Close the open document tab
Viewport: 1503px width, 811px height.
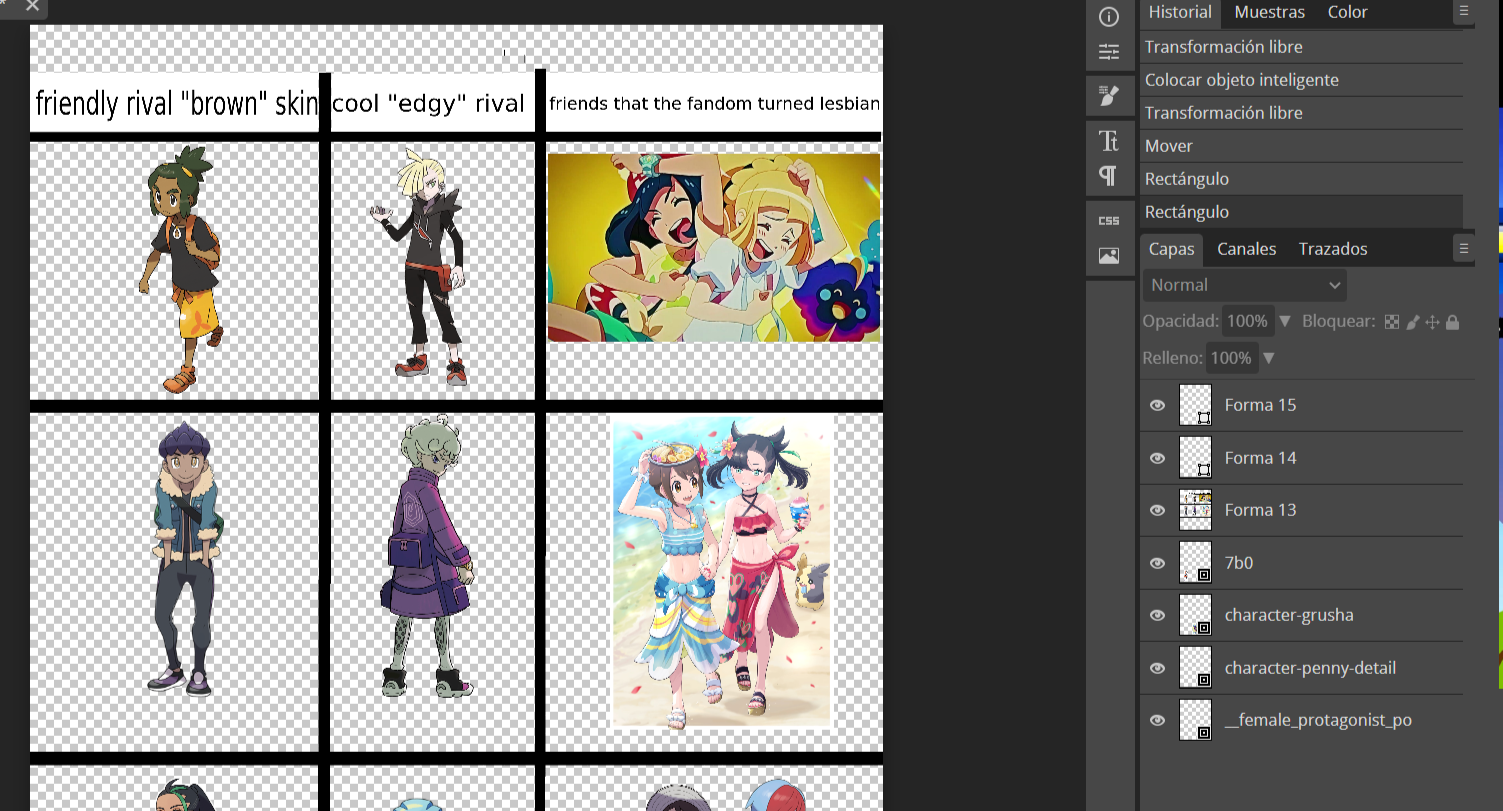pos(32,6)
